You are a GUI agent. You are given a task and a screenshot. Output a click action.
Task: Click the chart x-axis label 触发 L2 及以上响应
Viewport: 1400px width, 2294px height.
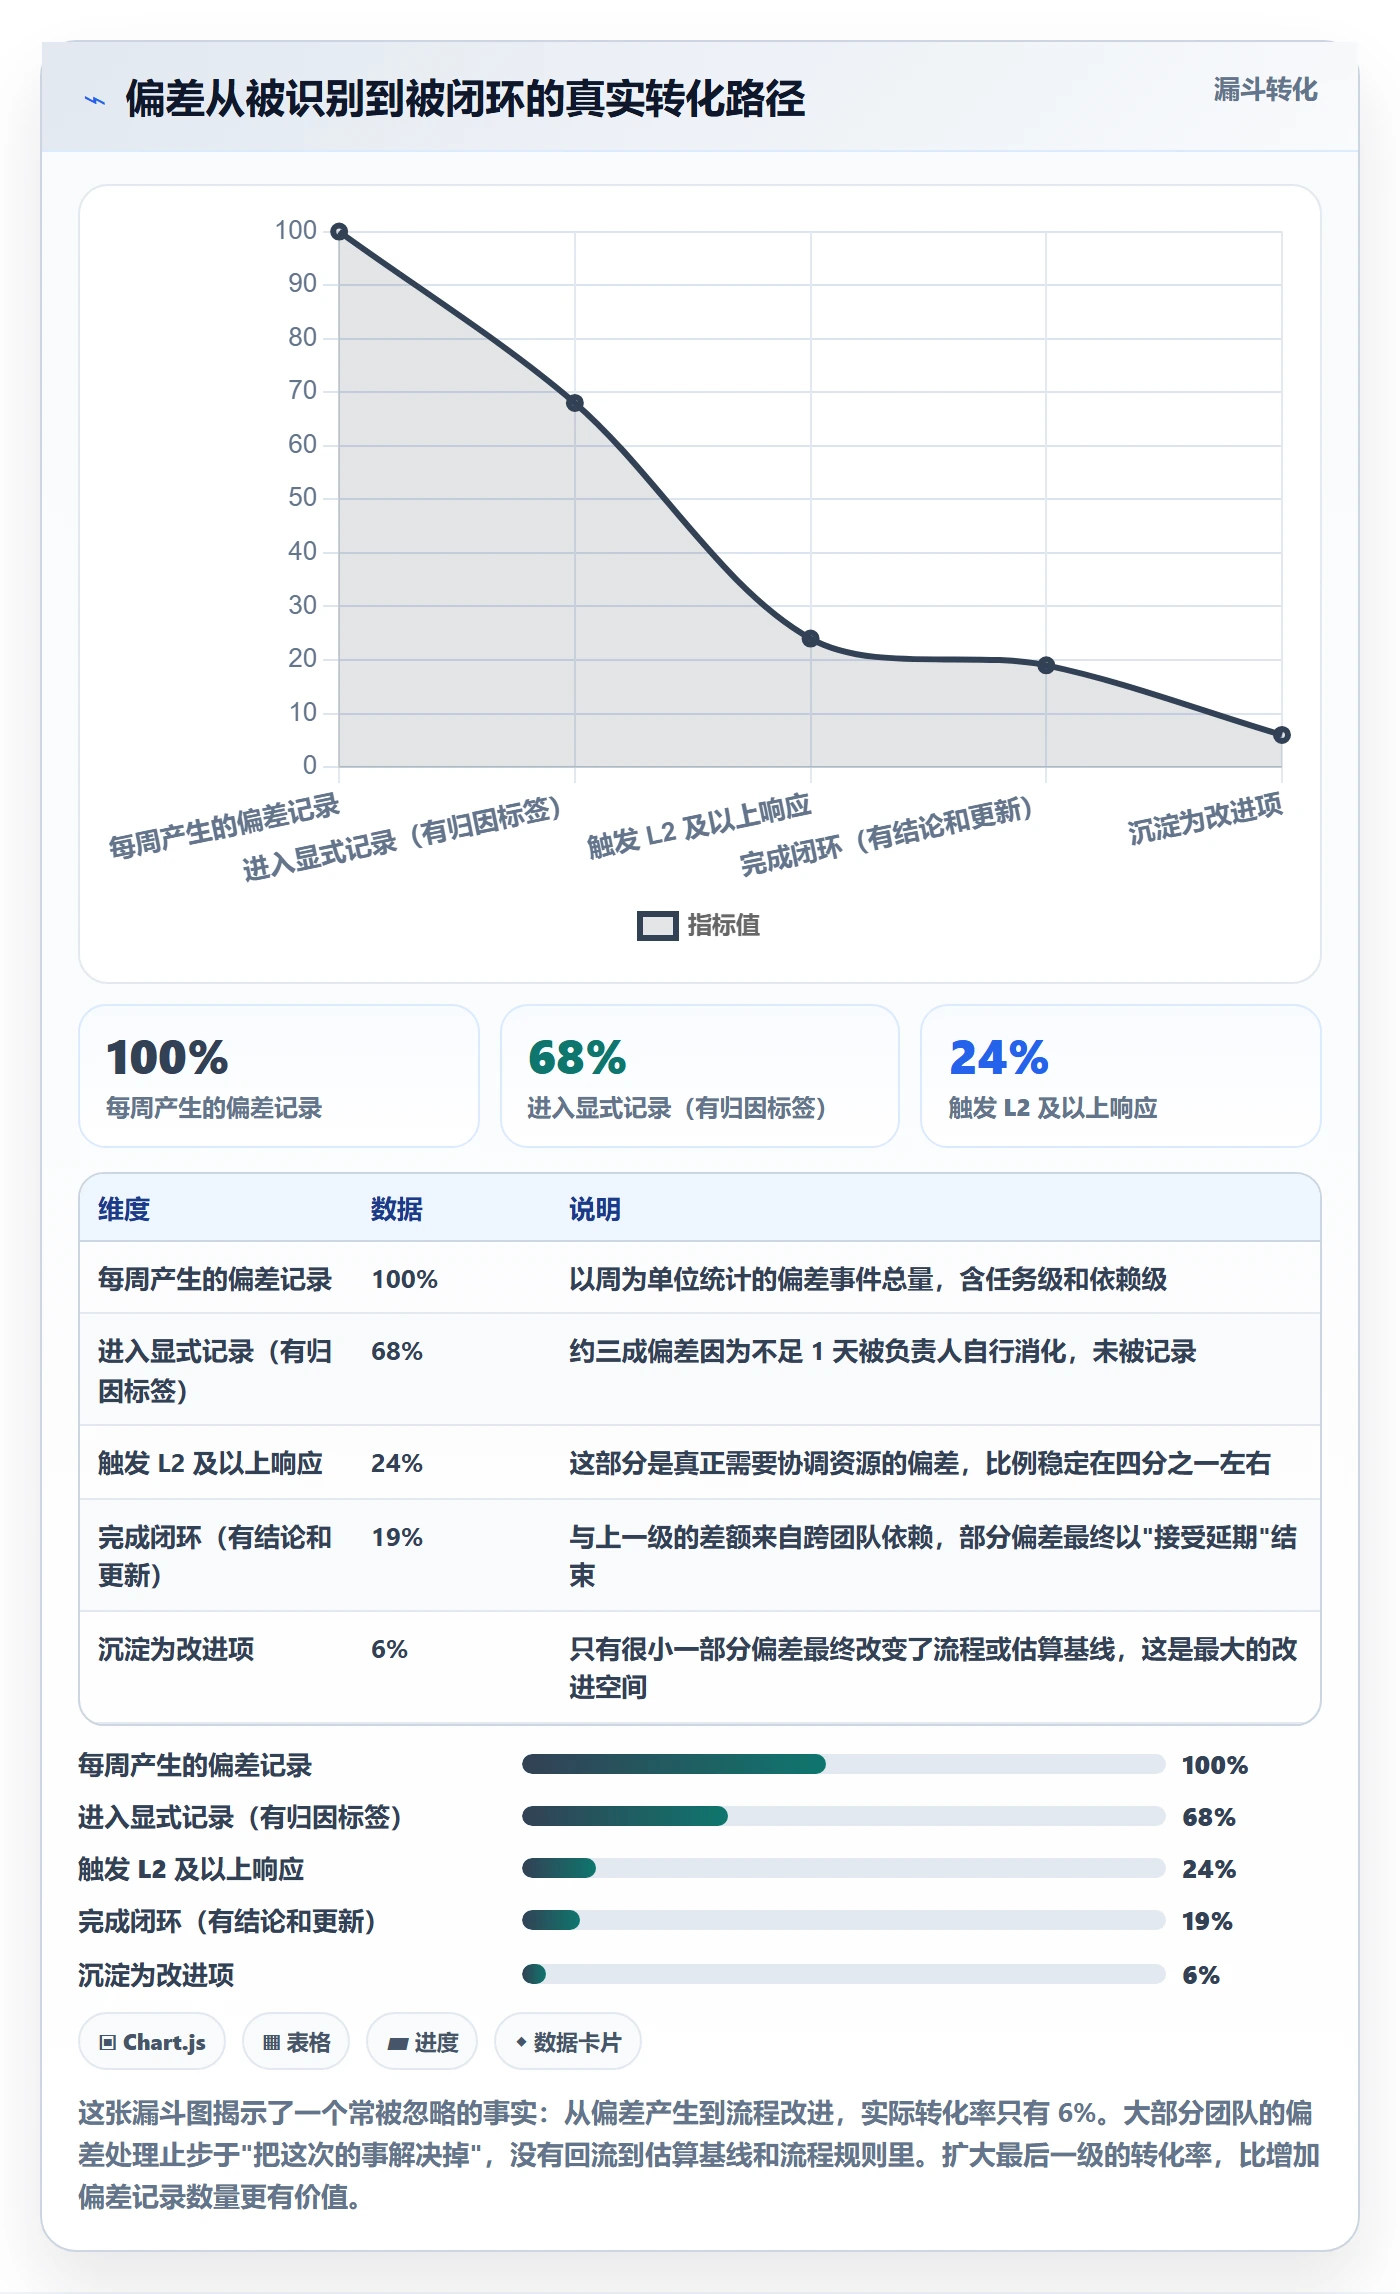click(699, 826)
